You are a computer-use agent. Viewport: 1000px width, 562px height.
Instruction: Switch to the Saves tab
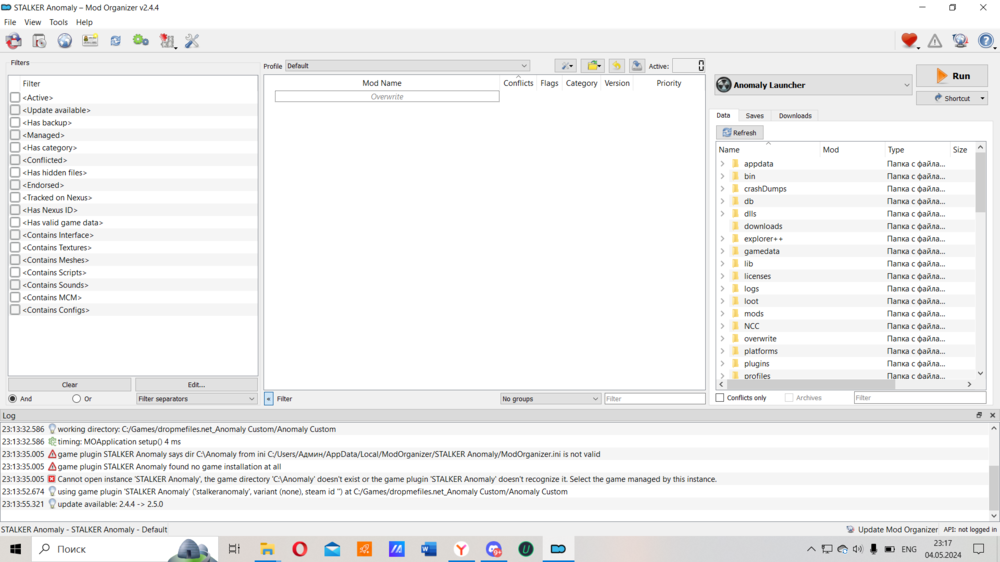[754, 116]
